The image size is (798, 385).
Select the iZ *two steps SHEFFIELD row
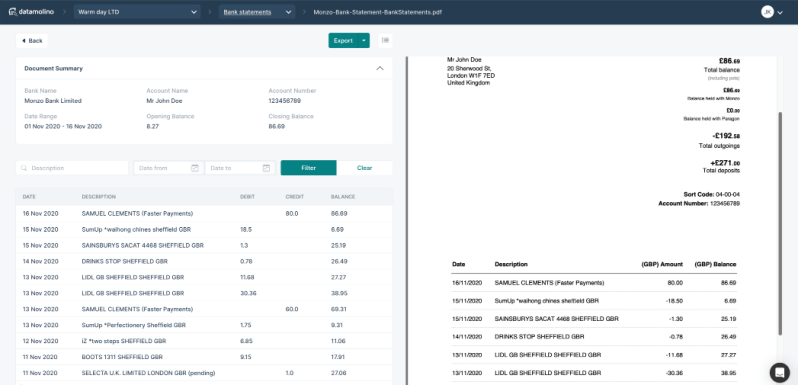tap(204, 341)
